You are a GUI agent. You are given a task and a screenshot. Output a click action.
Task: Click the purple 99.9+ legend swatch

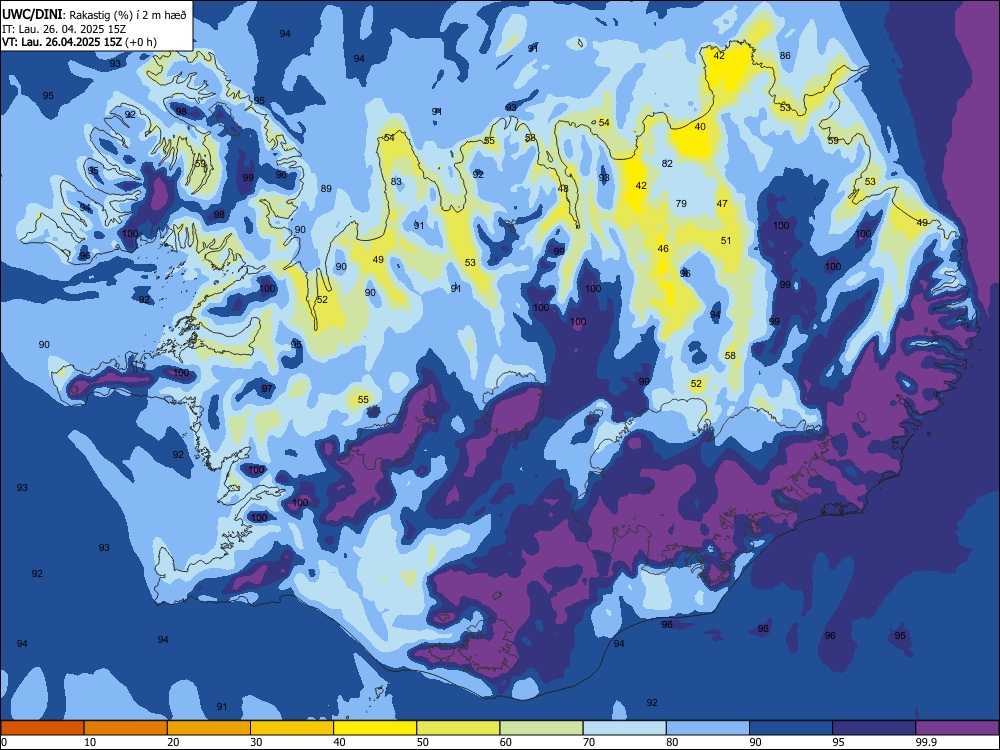957,728
